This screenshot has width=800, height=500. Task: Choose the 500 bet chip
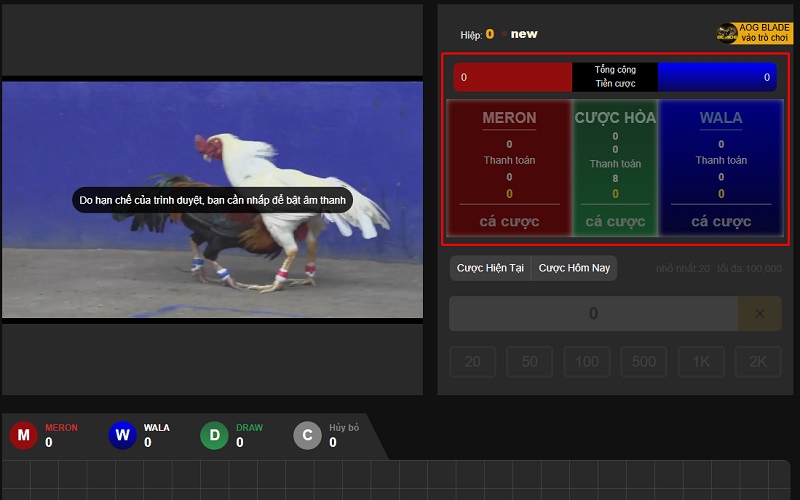644,361
